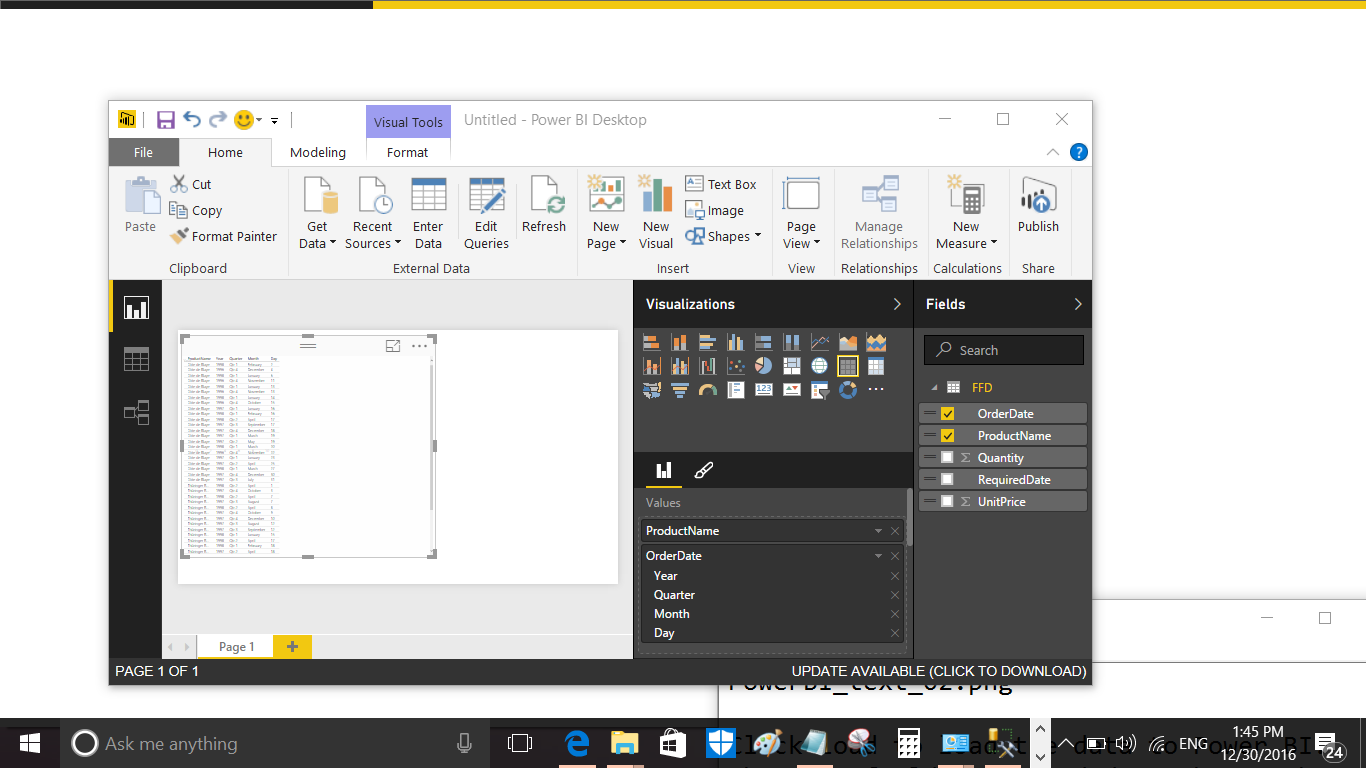Click the Refresh button
Screen dimensions: 1366x768
(x=544, y=211)
